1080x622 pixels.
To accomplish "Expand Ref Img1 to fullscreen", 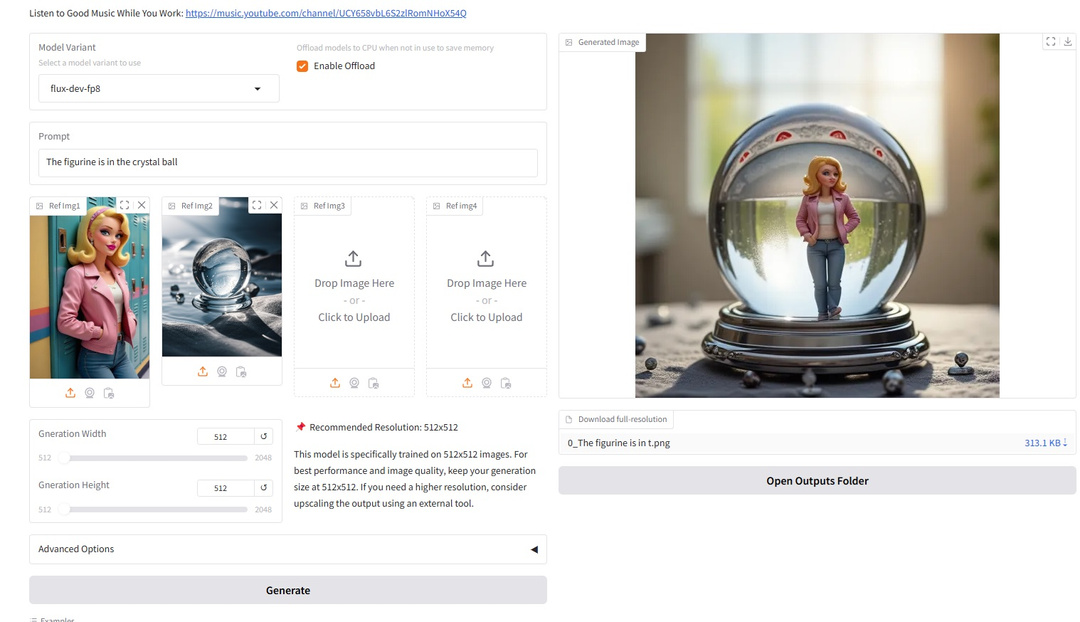I will pyautogui.click(x=125, y=205).
